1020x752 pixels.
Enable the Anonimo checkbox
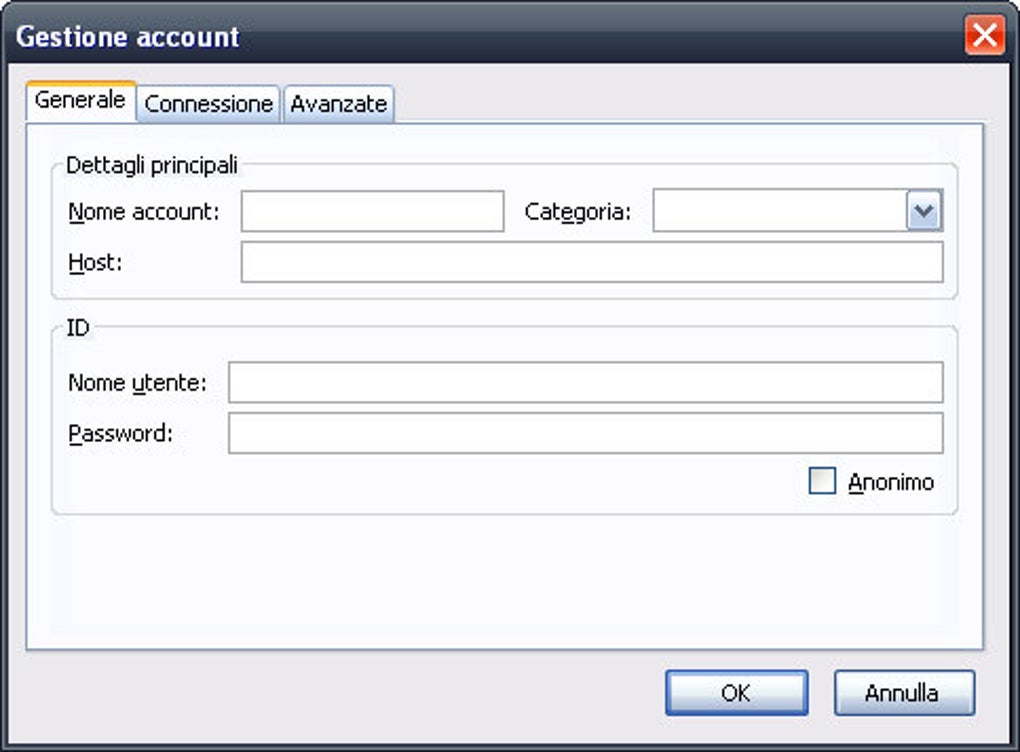(822, 482)
